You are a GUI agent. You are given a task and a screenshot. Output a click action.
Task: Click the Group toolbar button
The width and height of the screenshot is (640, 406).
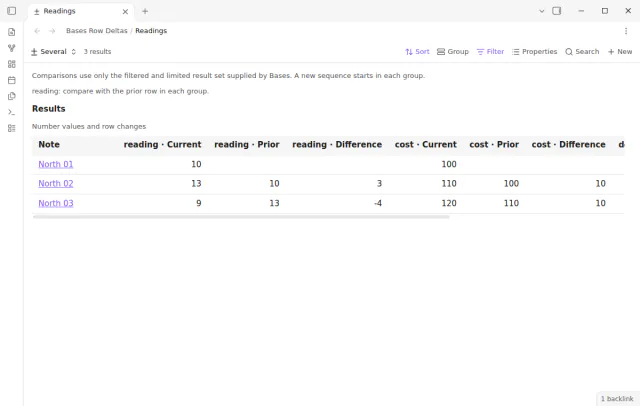pyautogui.click(x=453, y=52)
